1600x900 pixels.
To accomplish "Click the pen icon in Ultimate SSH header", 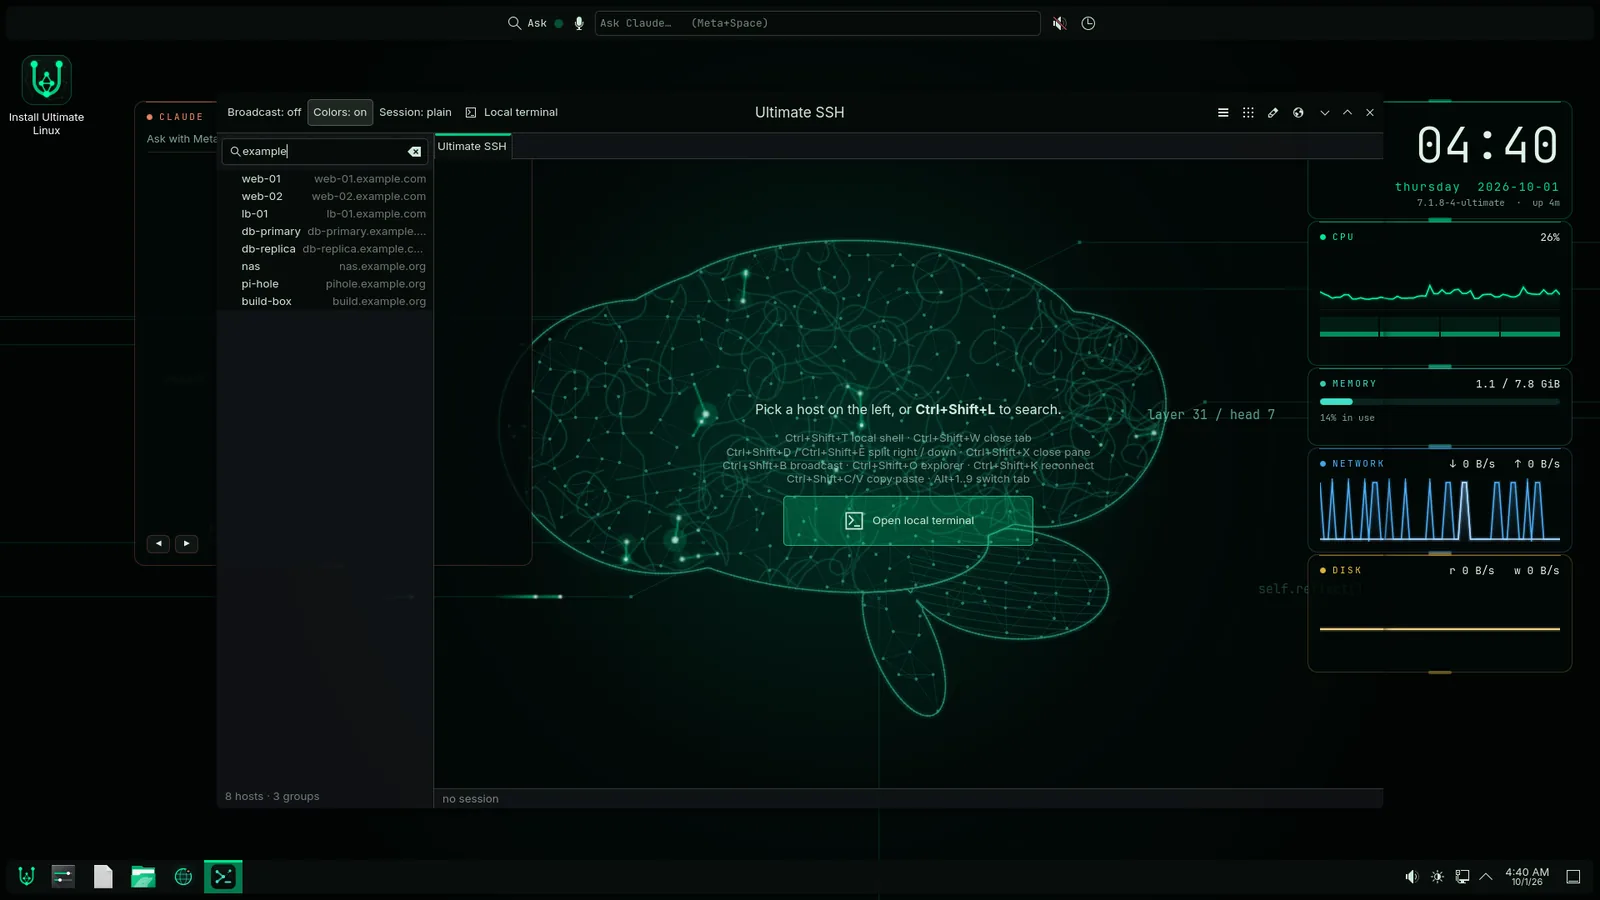I will (x=1273, y=113).
